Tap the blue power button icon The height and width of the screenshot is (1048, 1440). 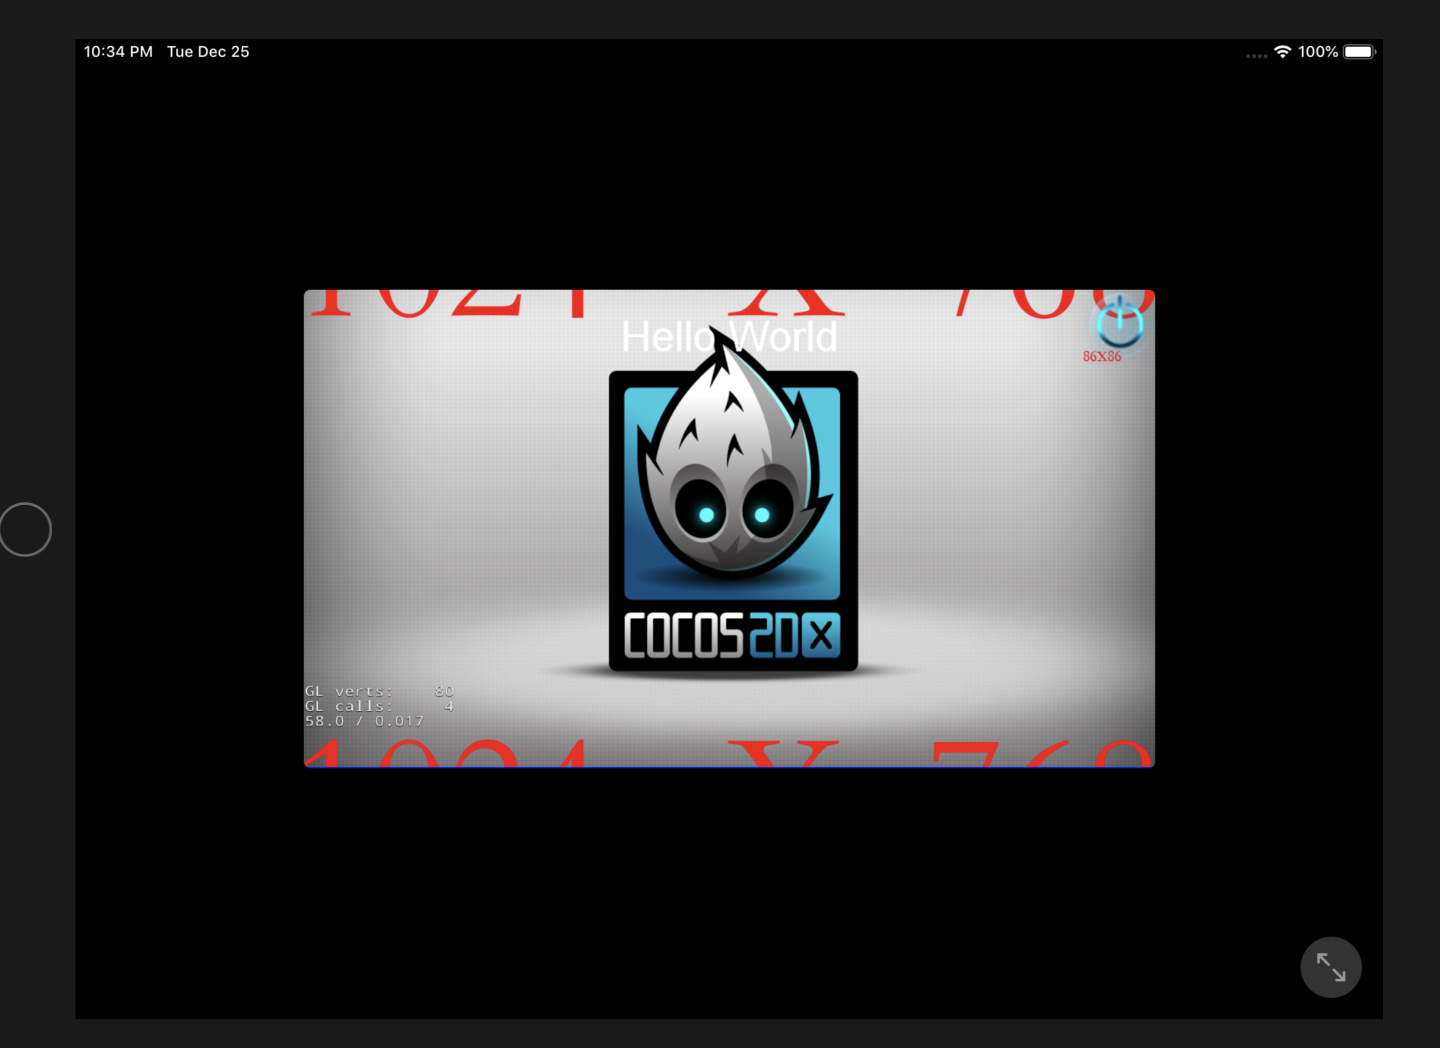click(1119, 322)
